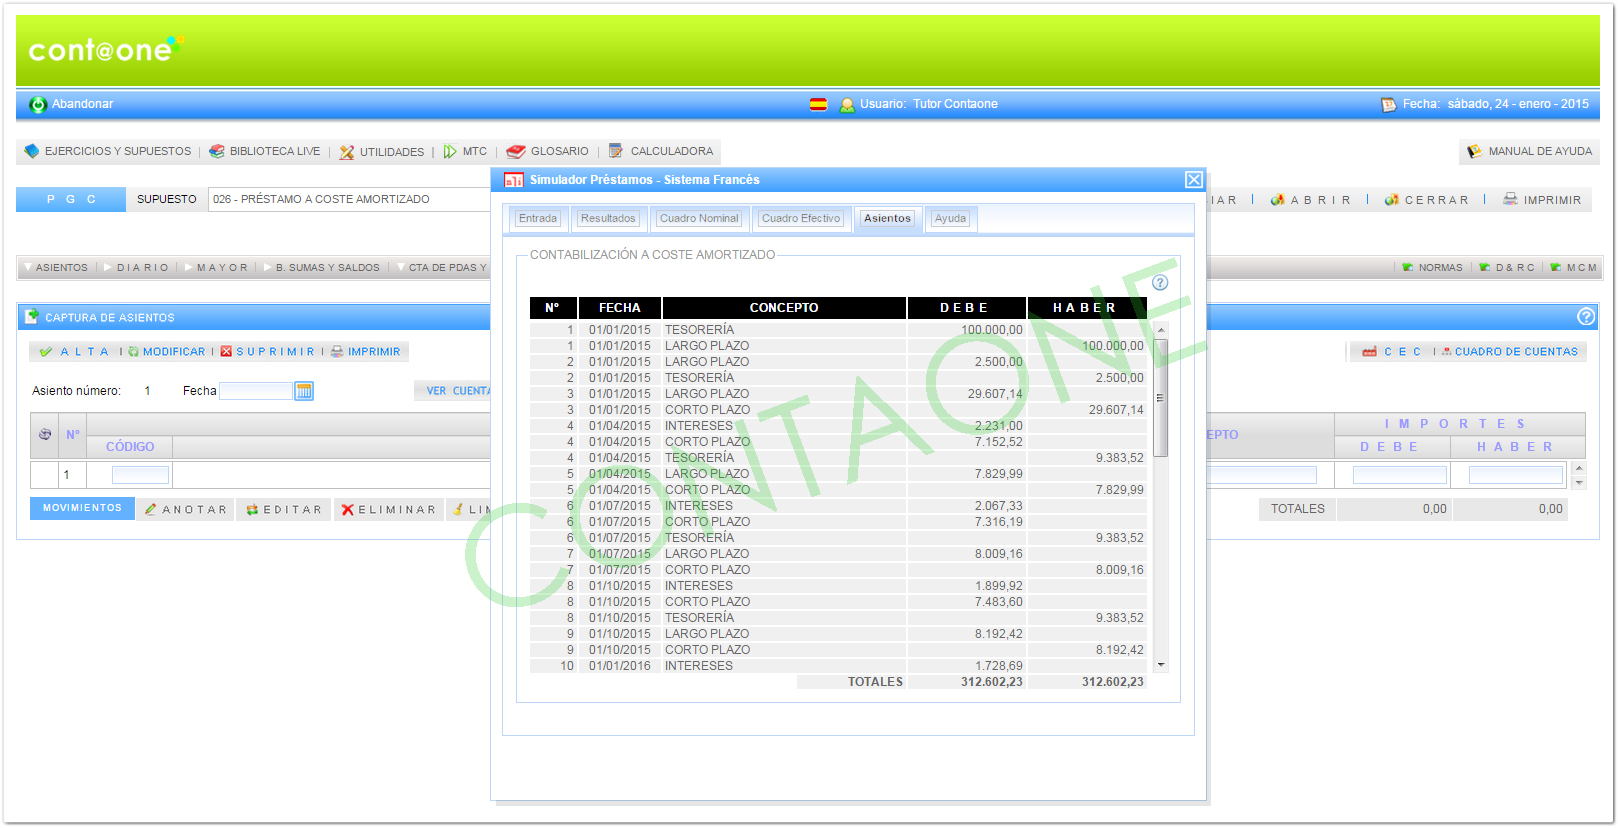The image size is (1619, 828).
Task: Click ANOTAR pencil button
Action: tap(187, 510)
